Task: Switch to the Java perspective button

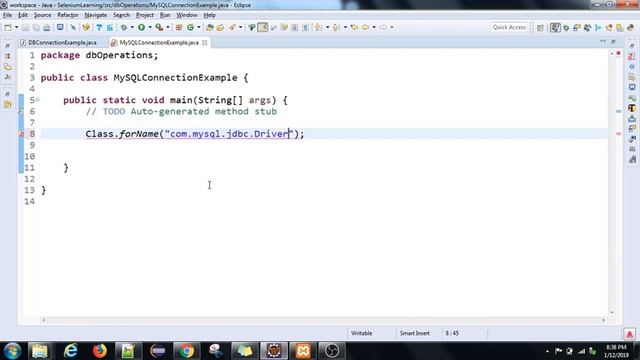Action: click(555, 28)
